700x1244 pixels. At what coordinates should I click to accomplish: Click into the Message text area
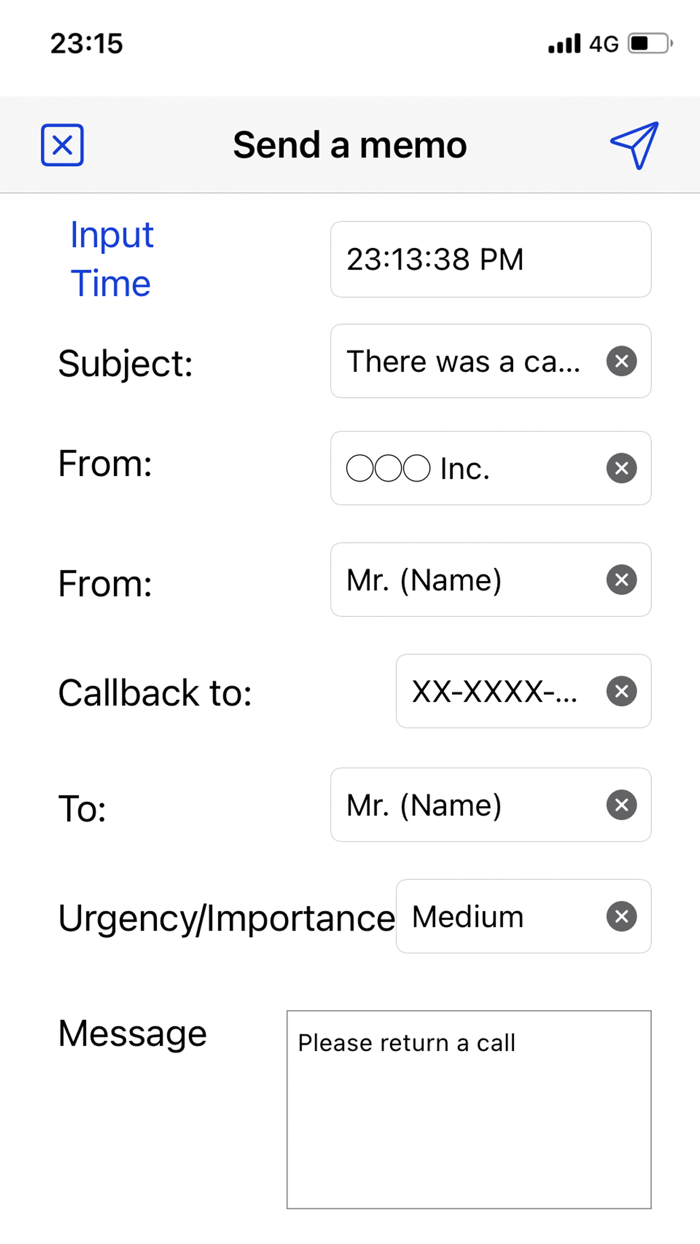468,1110
